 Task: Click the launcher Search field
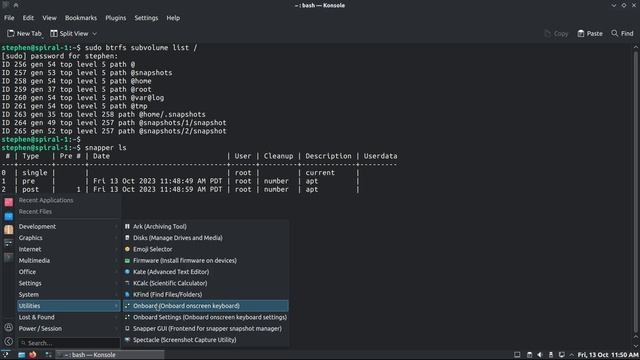pos(69,343)
